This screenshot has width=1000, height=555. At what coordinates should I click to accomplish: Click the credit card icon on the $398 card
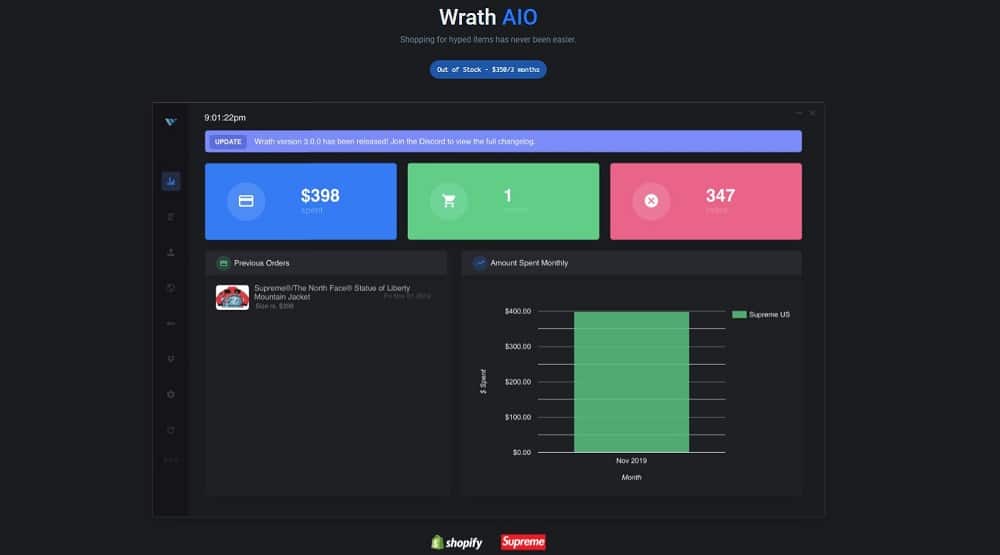pyautogui.click(x=246, y=201)
